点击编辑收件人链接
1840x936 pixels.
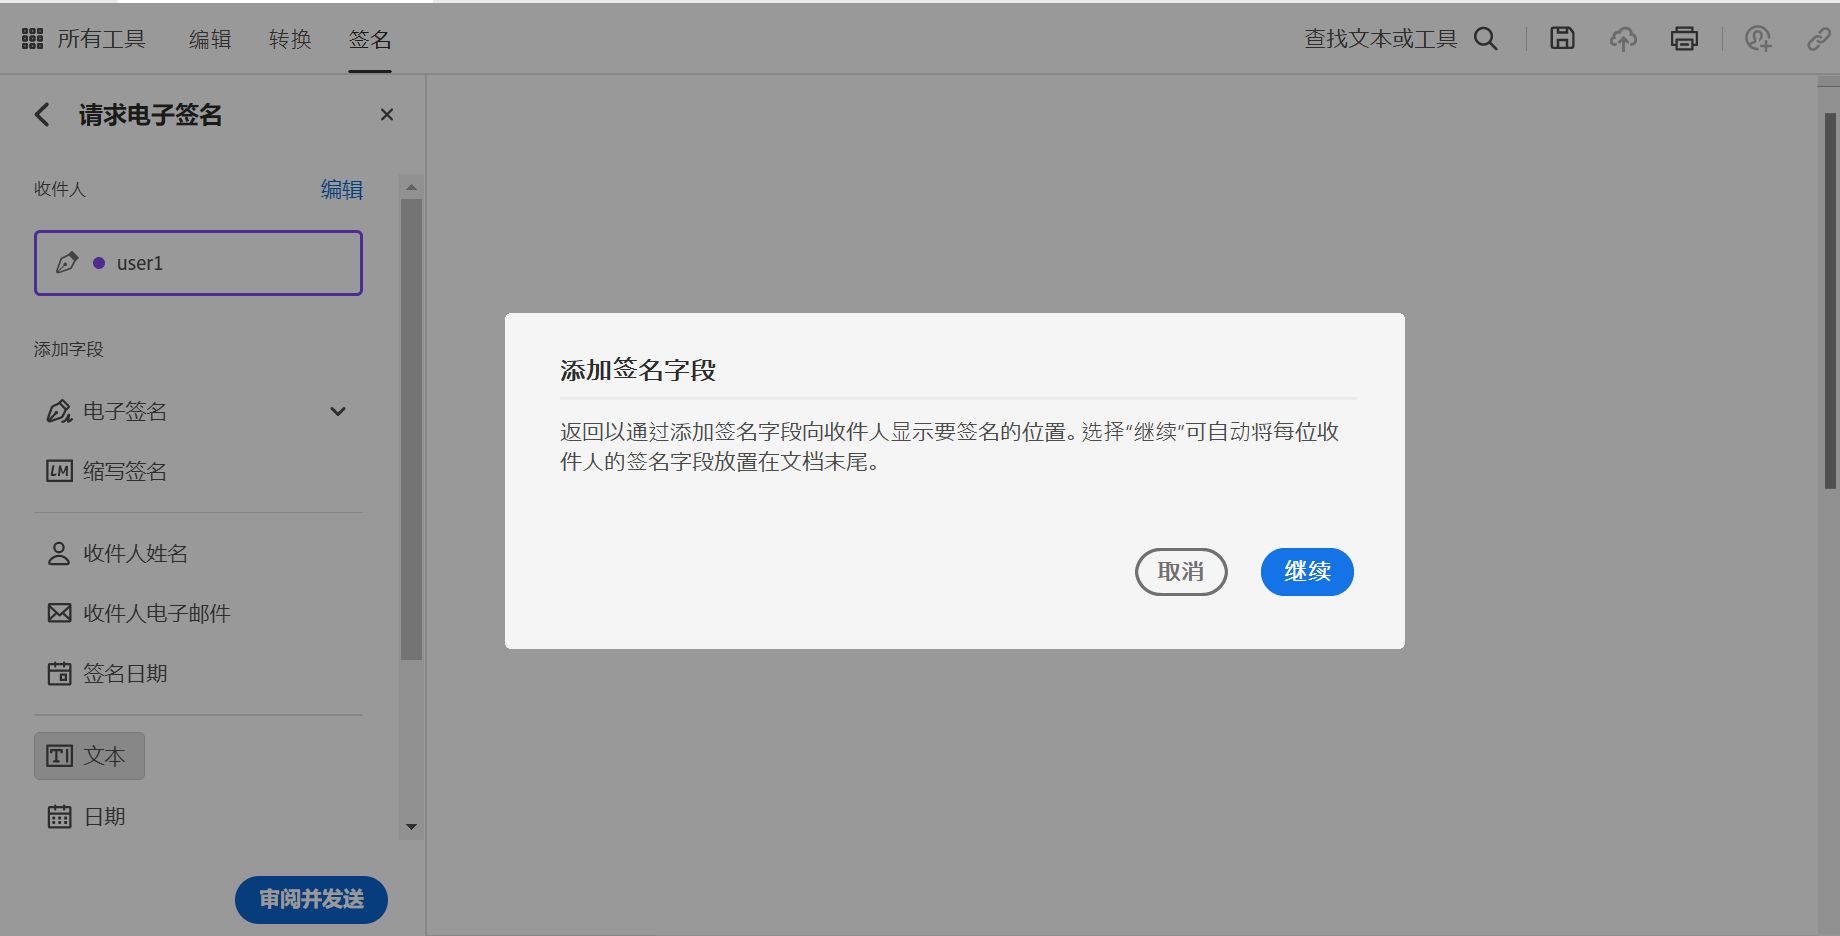coord(341,189)
